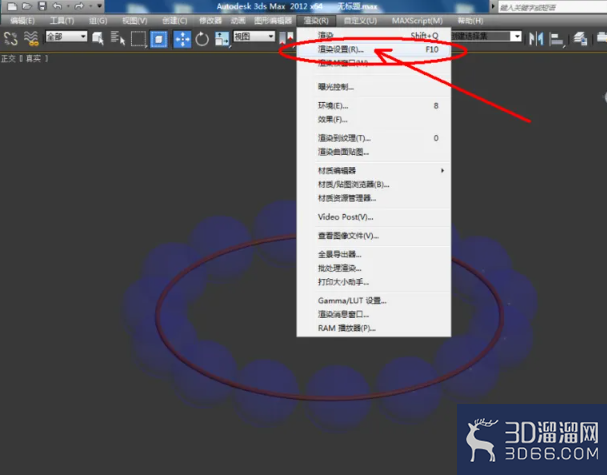Choose Video Post(V)... menu entry
This screenshot has height=475, width=607.
(x=374, y=217)
